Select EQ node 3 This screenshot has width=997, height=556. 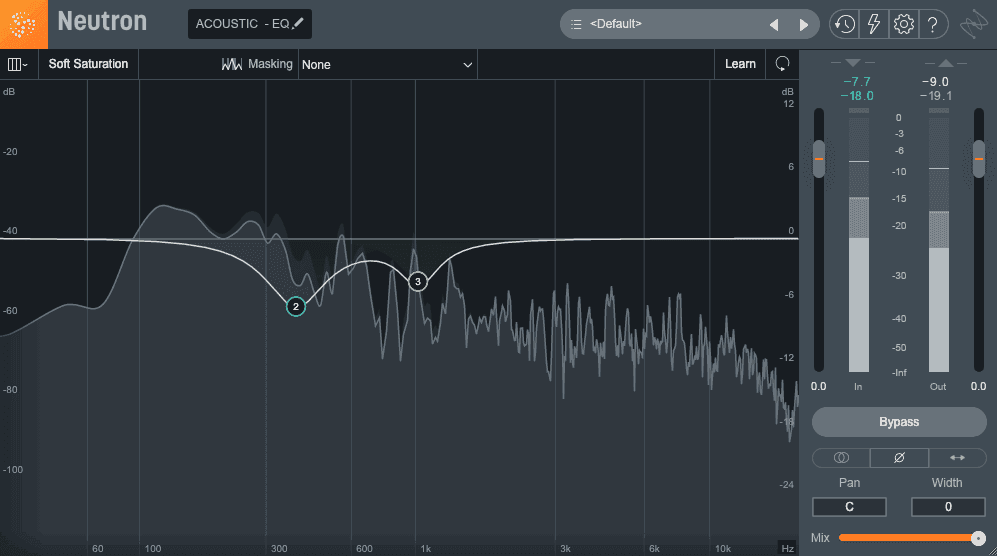coord(418,281)
